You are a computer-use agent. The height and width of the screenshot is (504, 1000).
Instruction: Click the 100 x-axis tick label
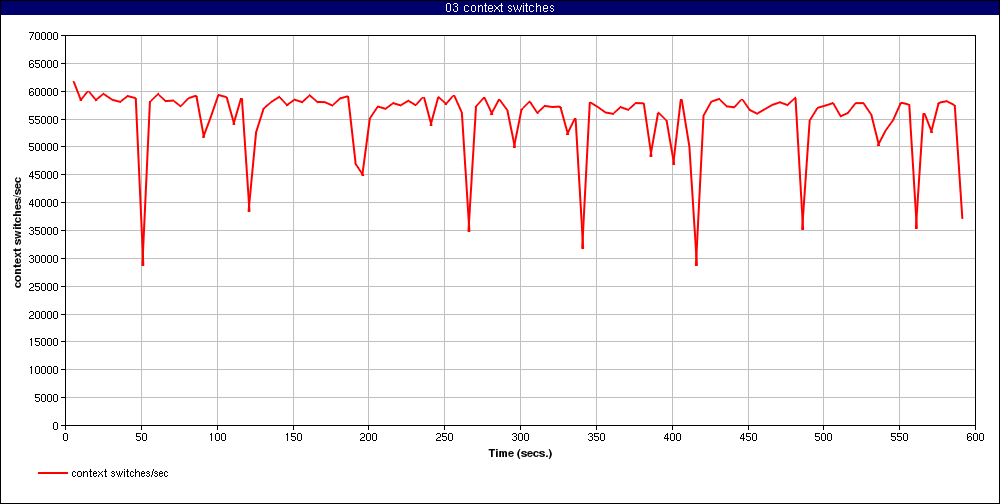click(217, 437)
